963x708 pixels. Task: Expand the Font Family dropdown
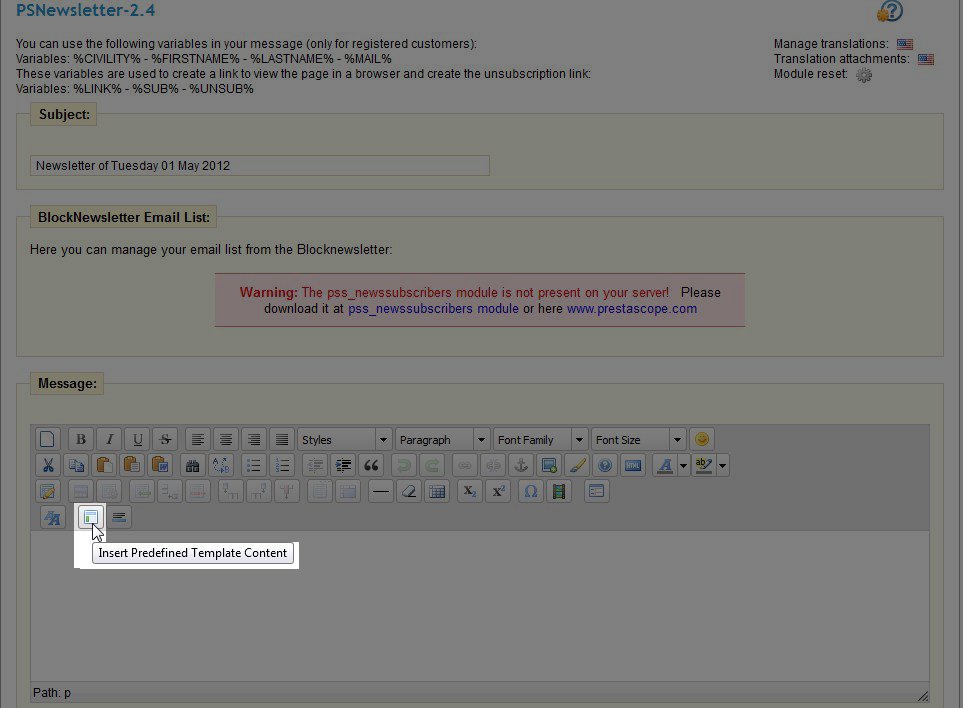point(540,439)
